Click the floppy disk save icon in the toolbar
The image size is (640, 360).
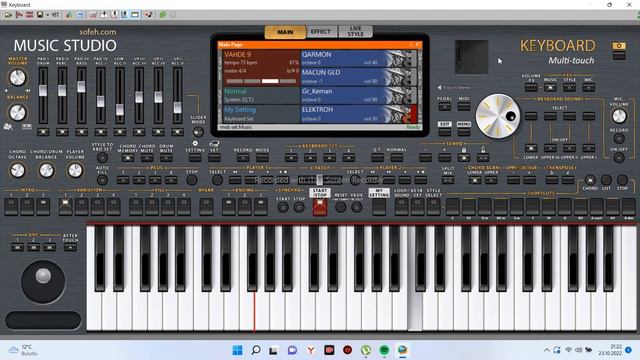point(40,15)
